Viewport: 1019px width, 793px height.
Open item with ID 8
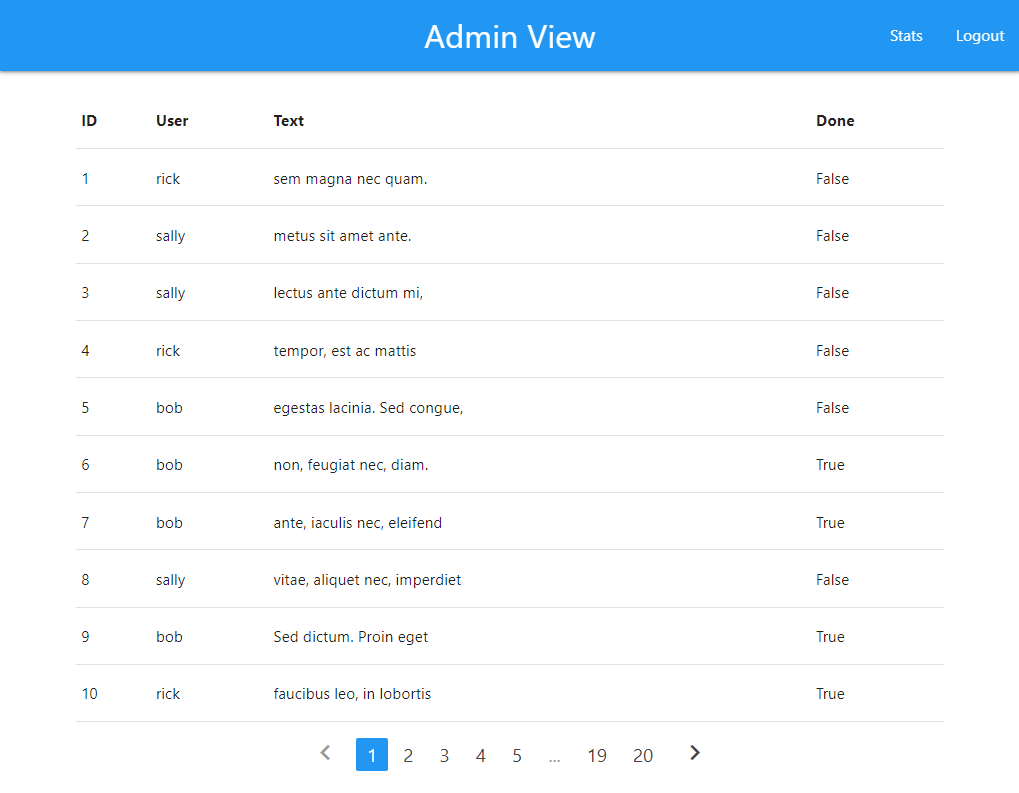tap(85, 579)
